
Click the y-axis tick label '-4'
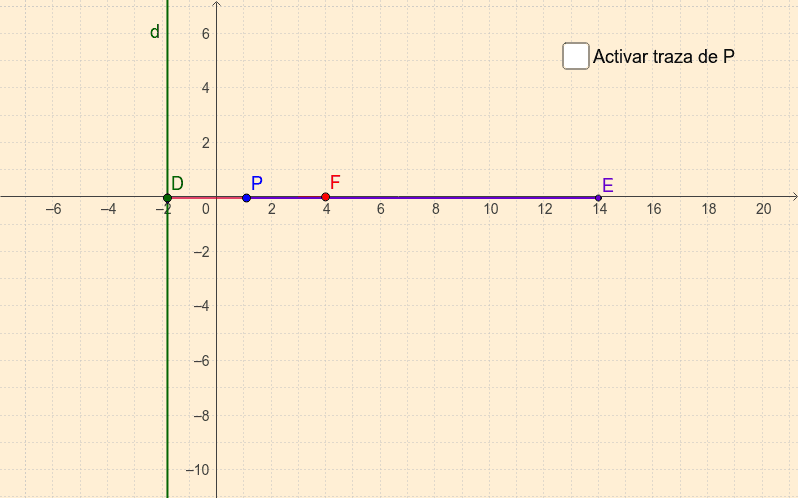pos(202,306)
